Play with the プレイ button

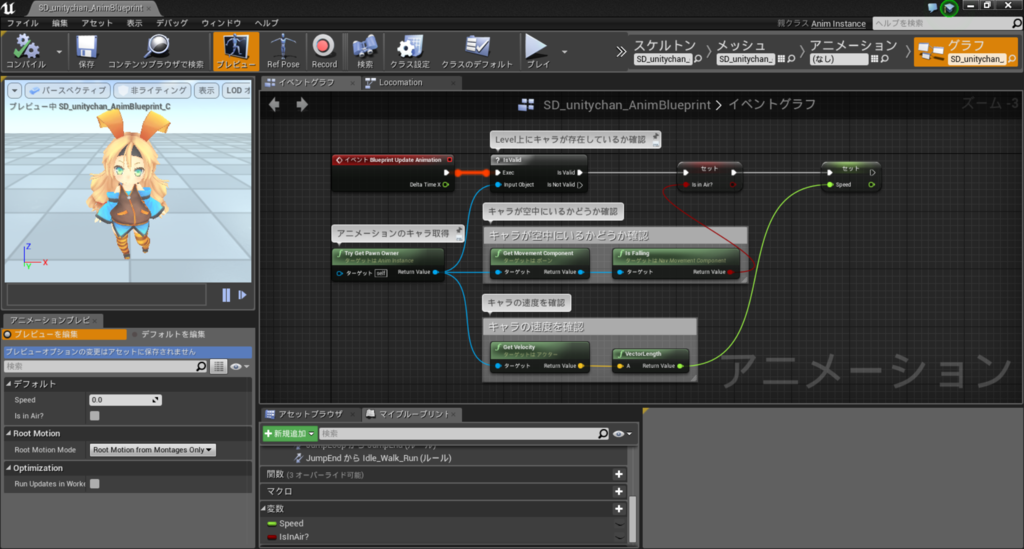pyautogui.click(x=537, y=52)
